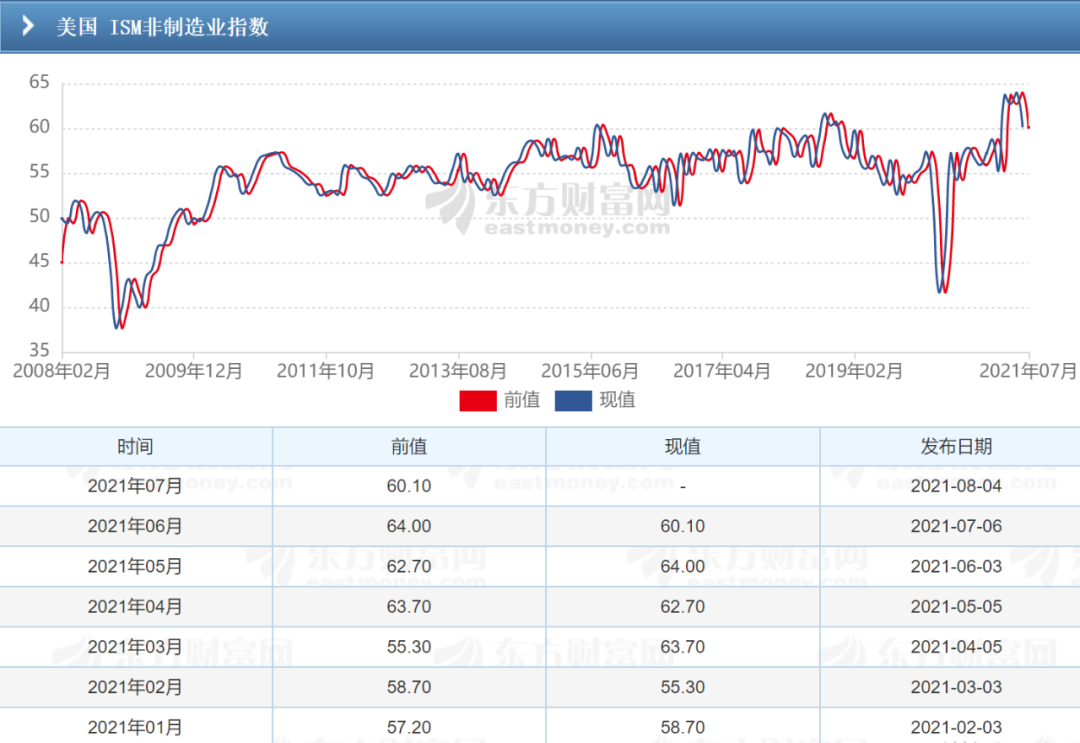Click the release date 2021-02-03
The width and height of the screenshot is (1080, 743).
point(956,727)
